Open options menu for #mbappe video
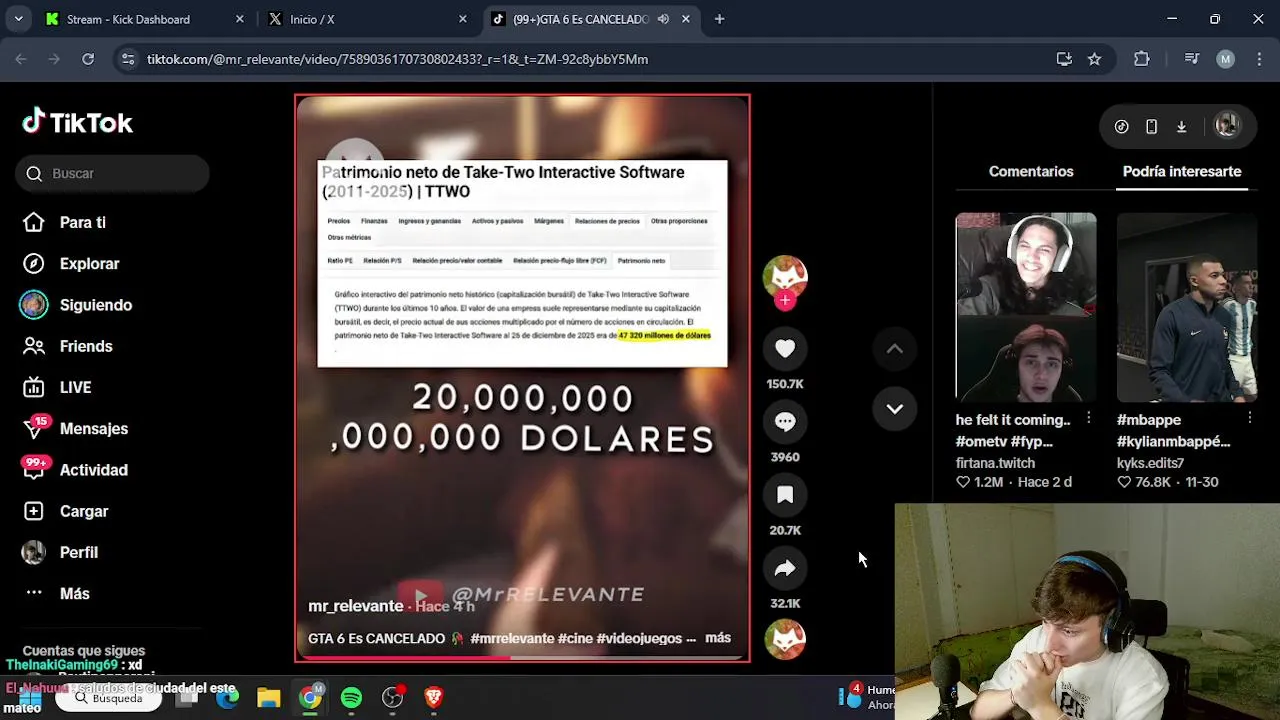Screen dimensions: 1280x720 click(1250, 418)
